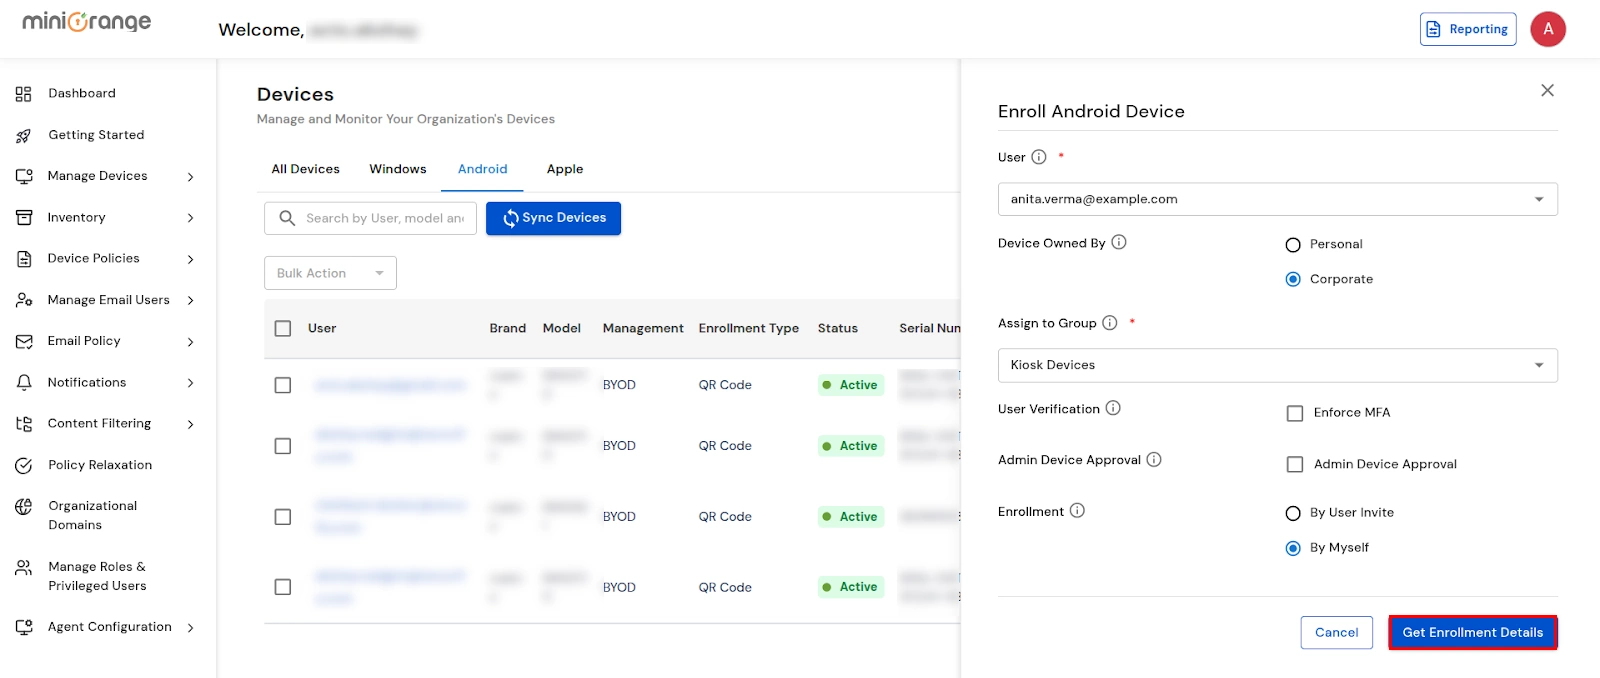Click the Organizational Domains globe icon
The width and height of the screenshot is (1600, 678).
coord(24,507)
